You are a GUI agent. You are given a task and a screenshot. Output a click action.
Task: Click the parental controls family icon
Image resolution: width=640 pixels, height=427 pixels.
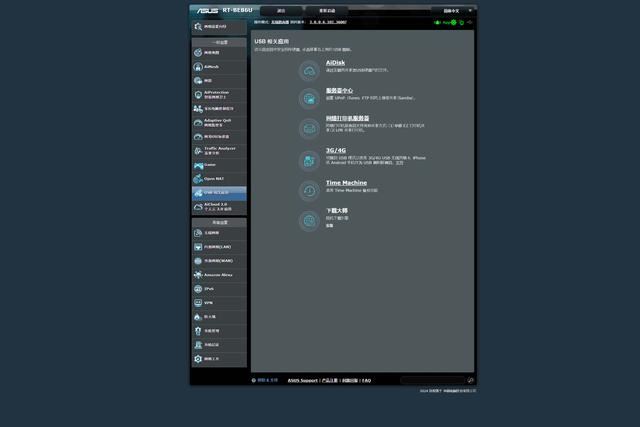tap(198, 109)
